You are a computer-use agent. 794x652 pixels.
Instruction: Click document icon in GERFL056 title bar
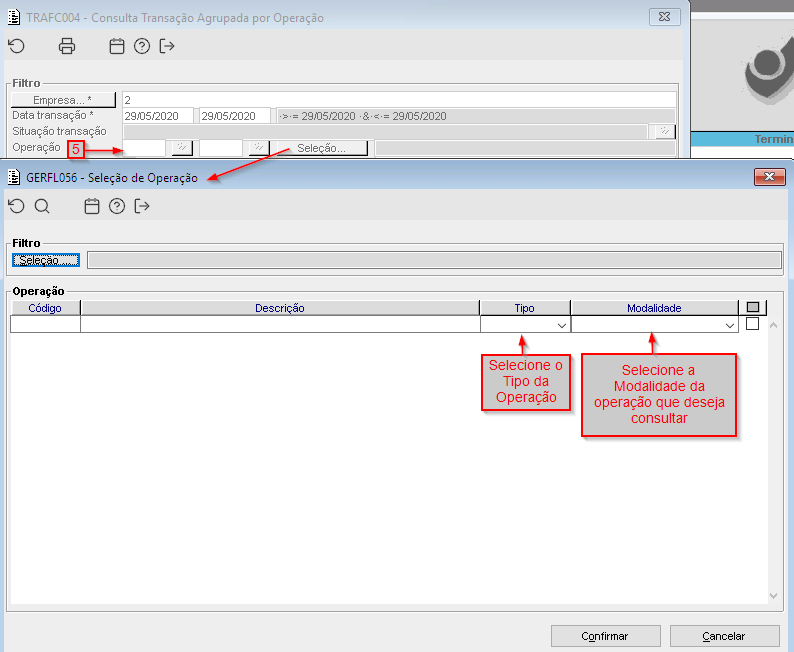(14, 178)
